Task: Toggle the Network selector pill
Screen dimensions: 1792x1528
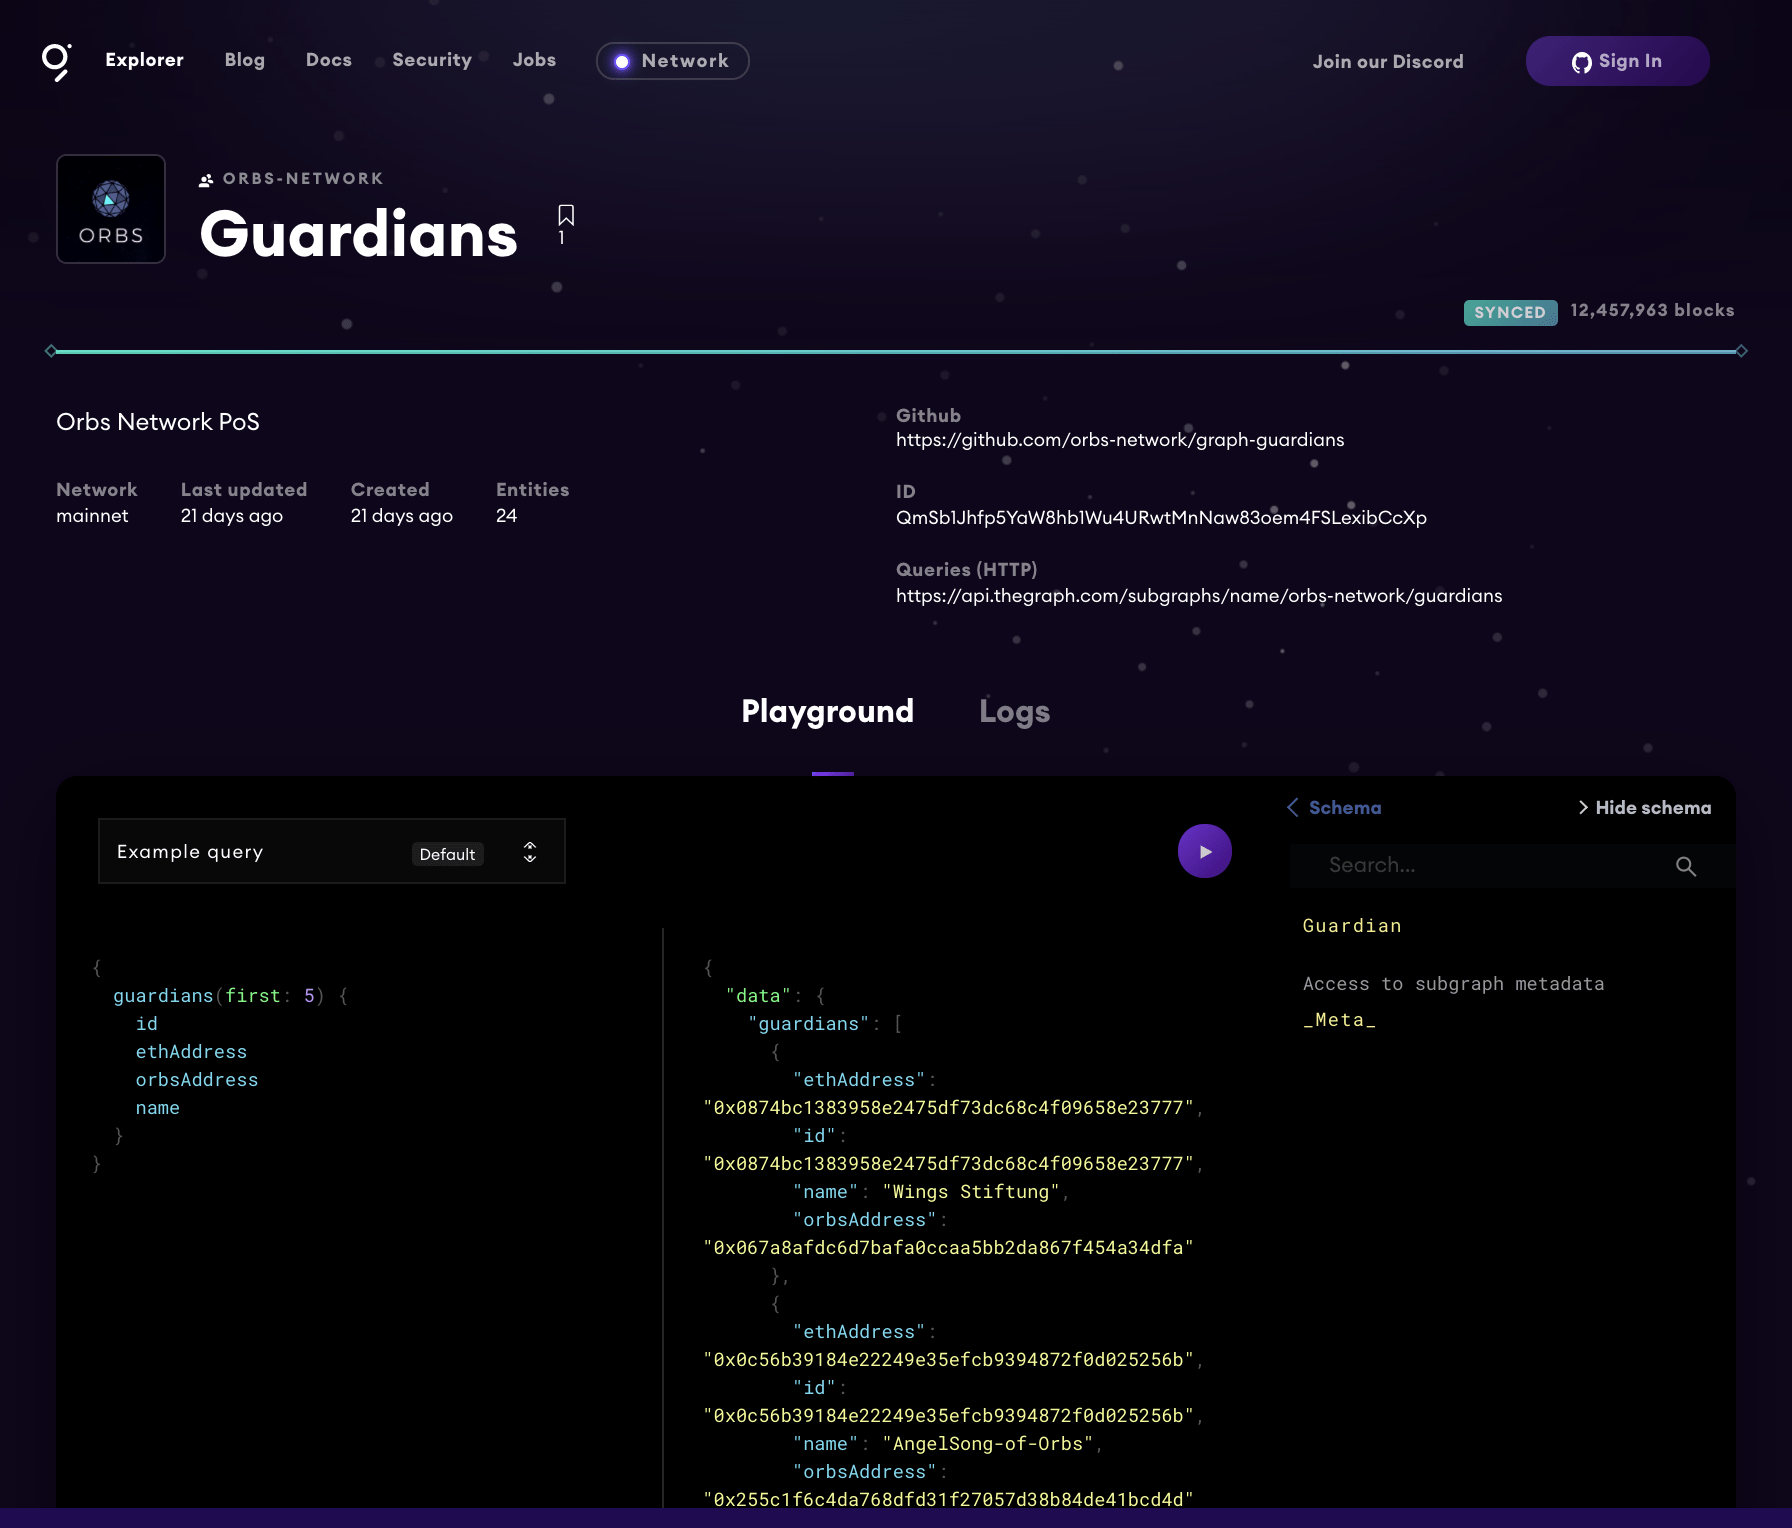Action: coord(672,61)
